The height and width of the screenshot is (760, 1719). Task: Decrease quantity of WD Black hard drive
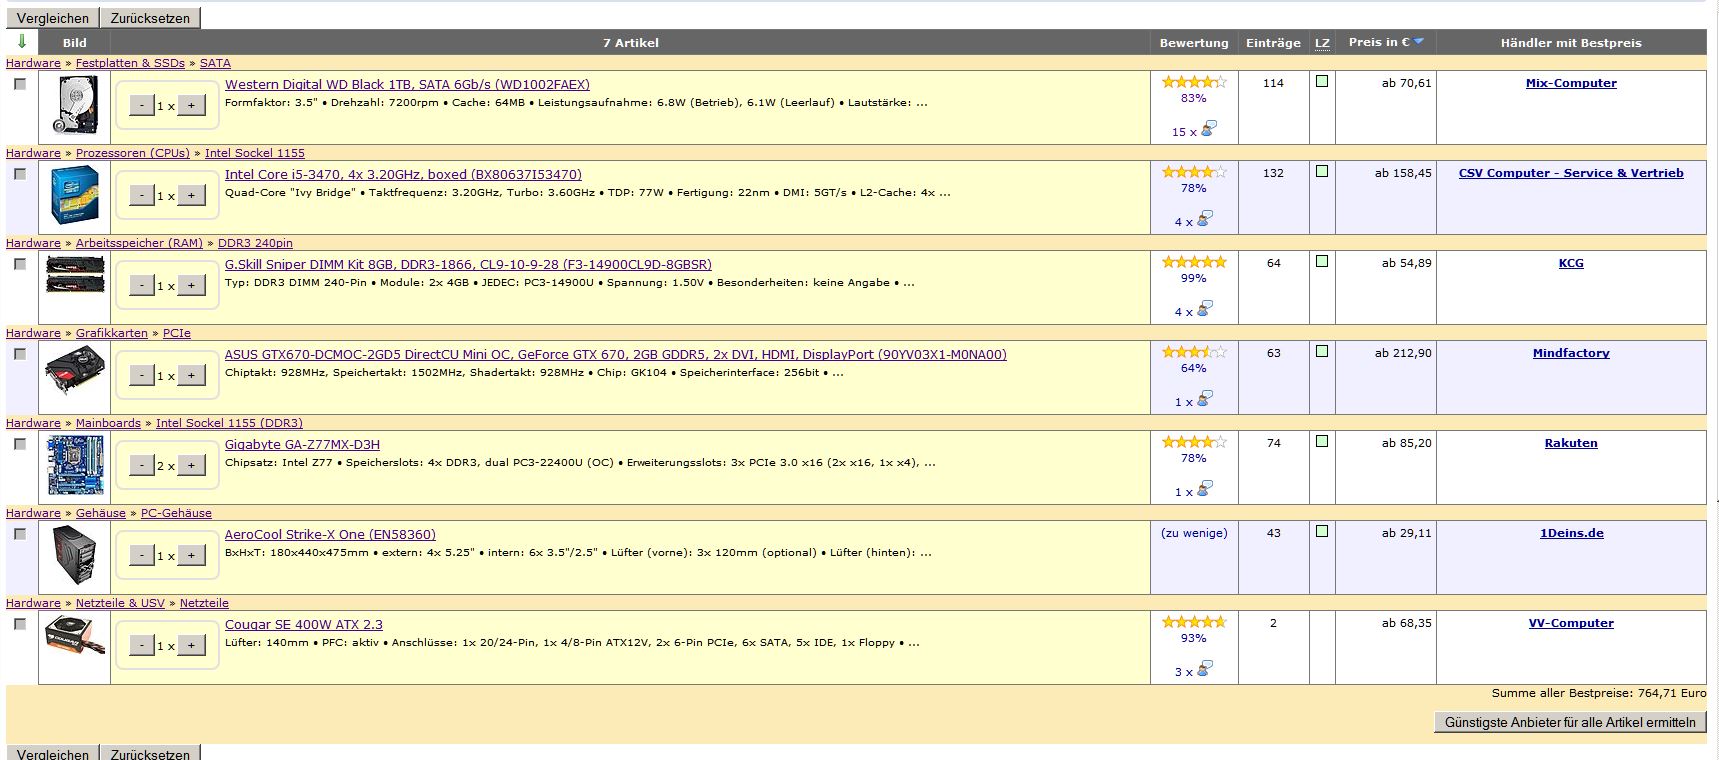click(142, 105)
